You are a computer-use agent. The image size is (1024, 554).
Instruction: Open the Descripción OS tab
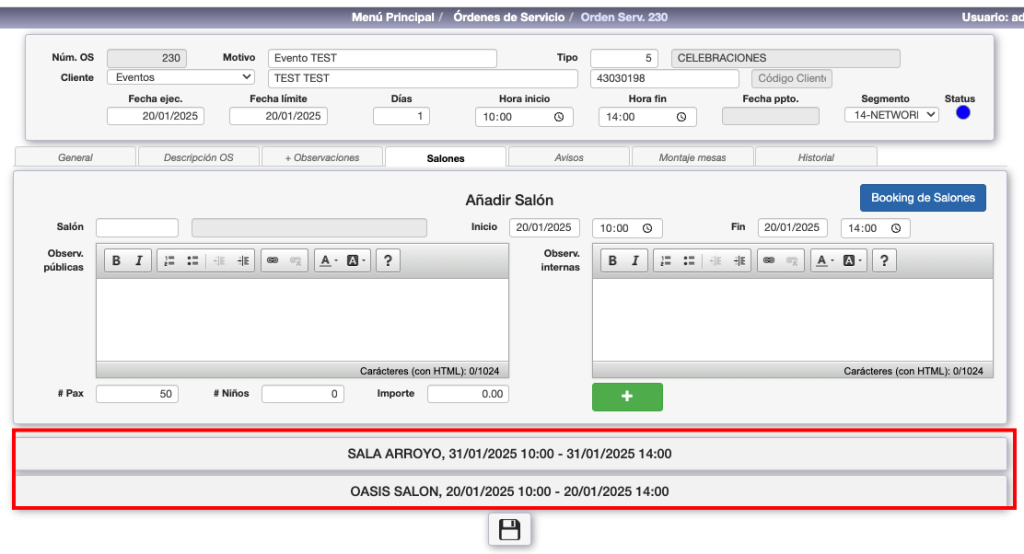click(198, 157)
